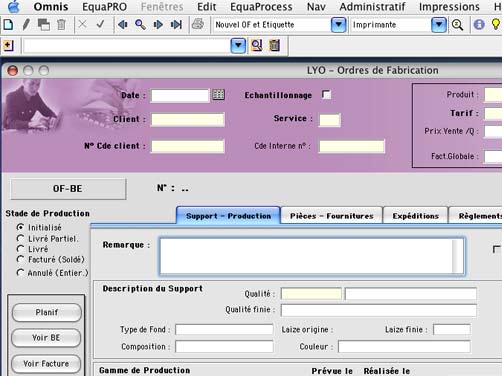The width and height of the screenshot is (502, 376).
Task: Open the Edit menu
Action: click(206, 7)
